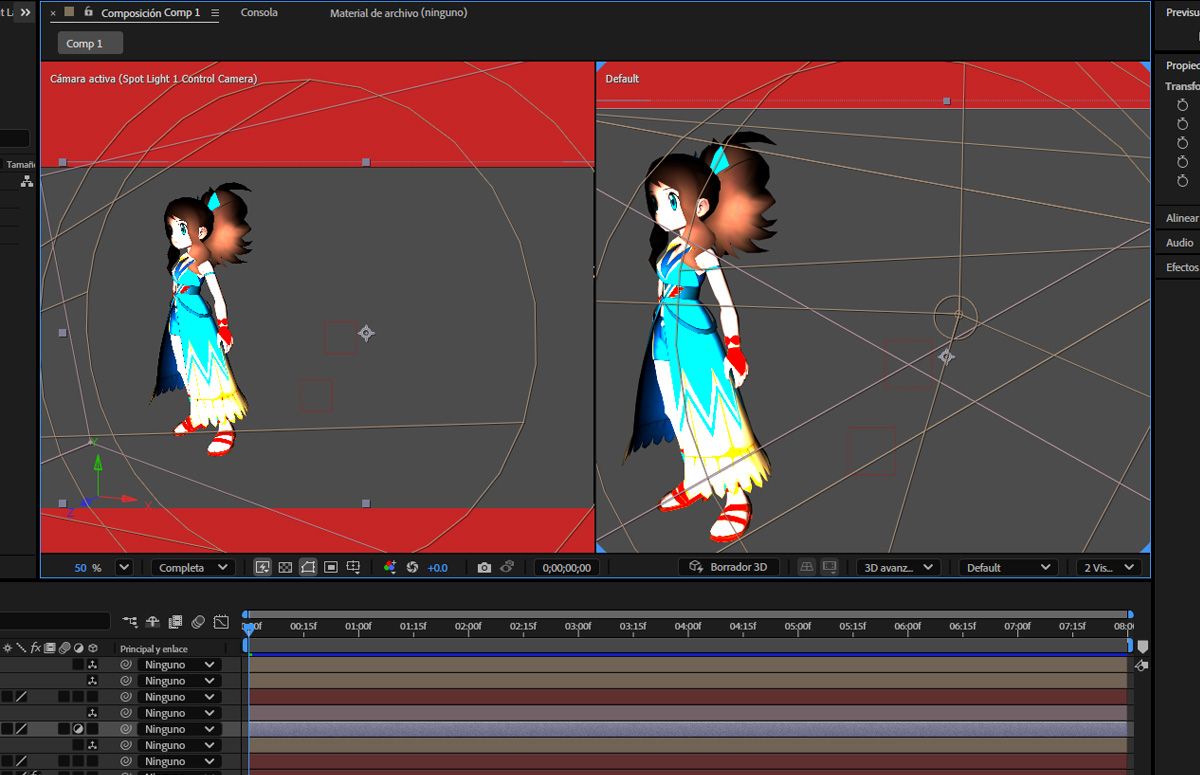
Task: Open the Previsu panel tab
Action: (x=1182, y=13)
